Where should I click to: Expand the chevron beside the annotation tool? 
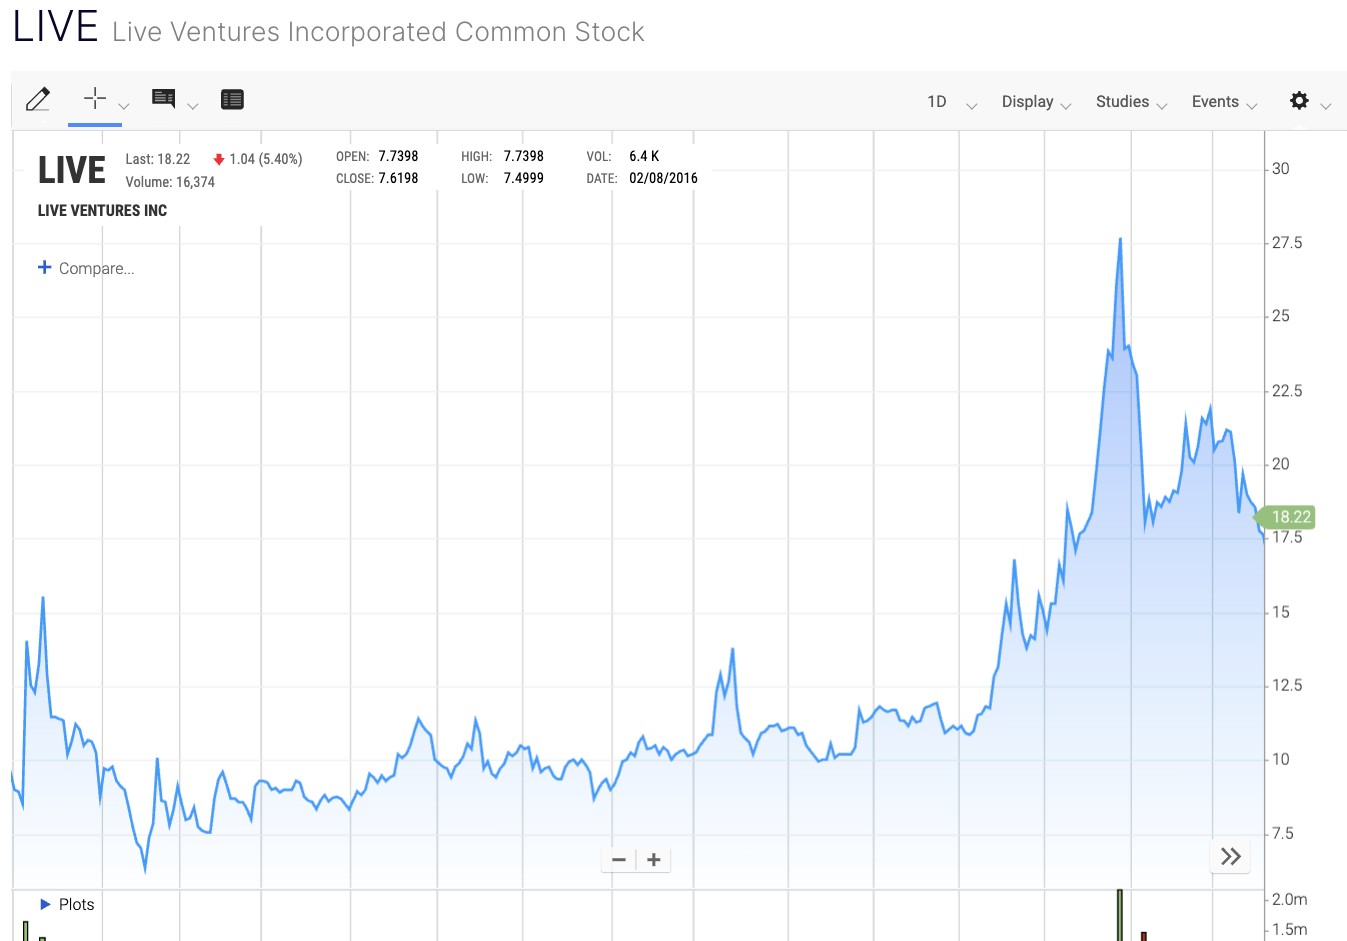tap(193, 106)
